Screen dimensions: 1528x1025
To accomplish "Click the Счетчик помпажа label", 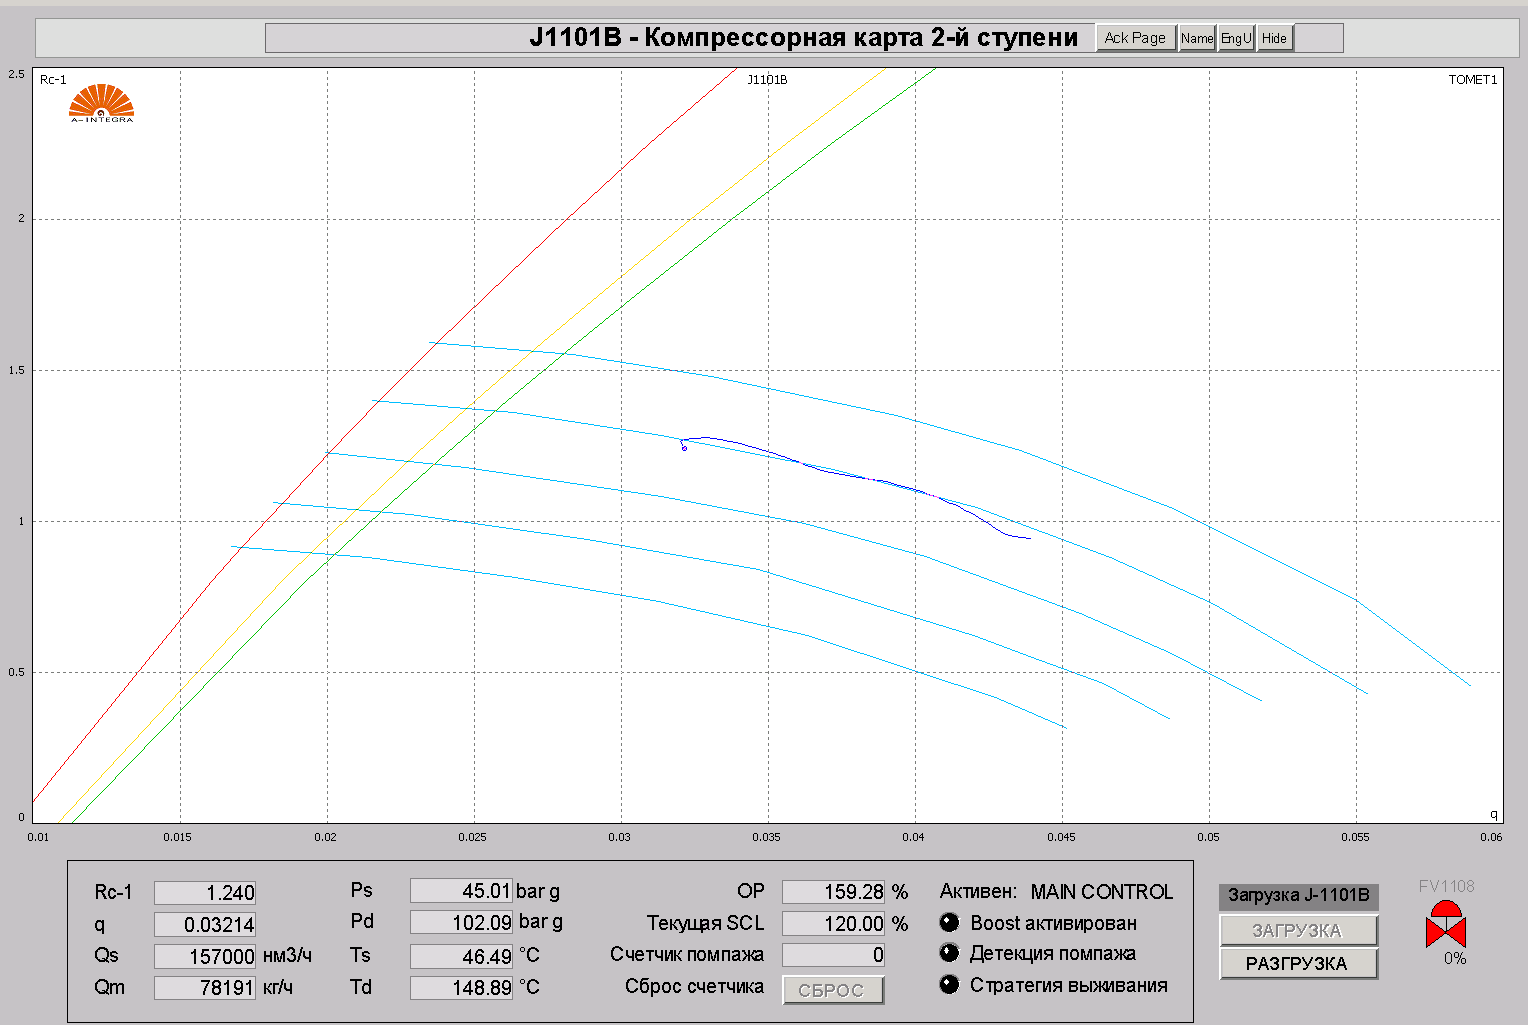I will click(x=687, y=955).
